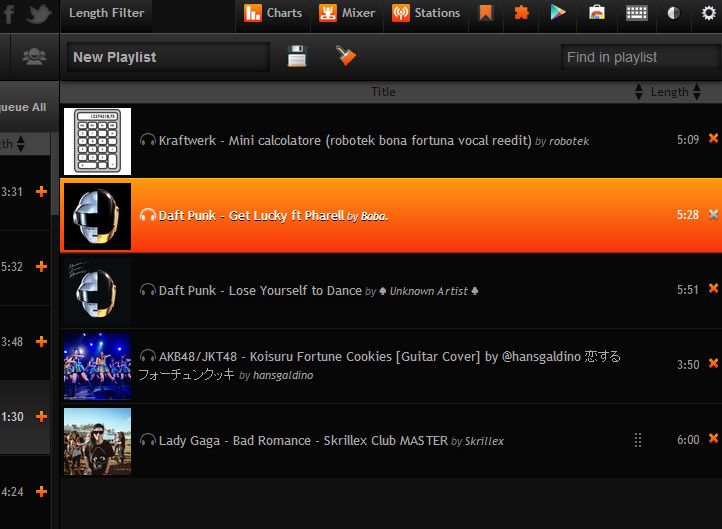Screen dimensions: 722x529
Task: Remove the AKB48/JKT48 track with X
Action: 713,363
